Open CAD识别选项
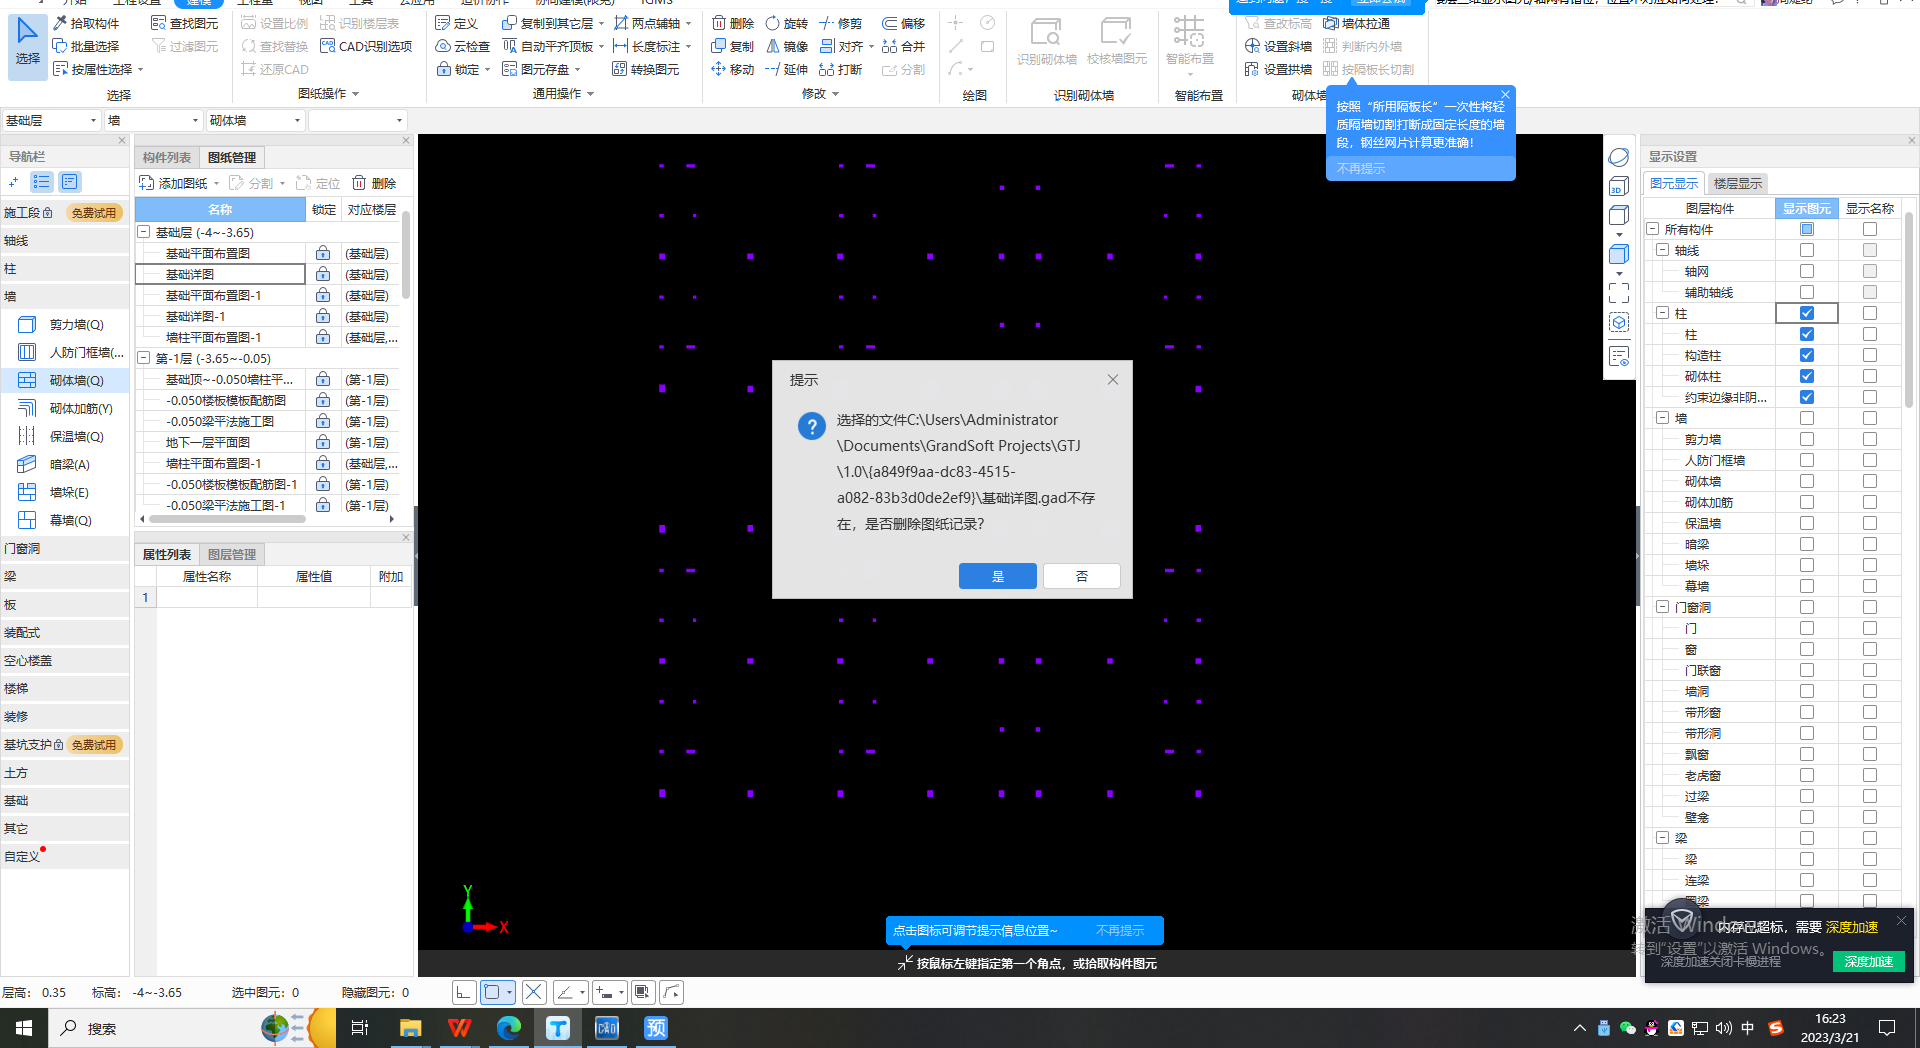Image resolution: width=1920 pixels, height=1048 pixels. [366, 46]
